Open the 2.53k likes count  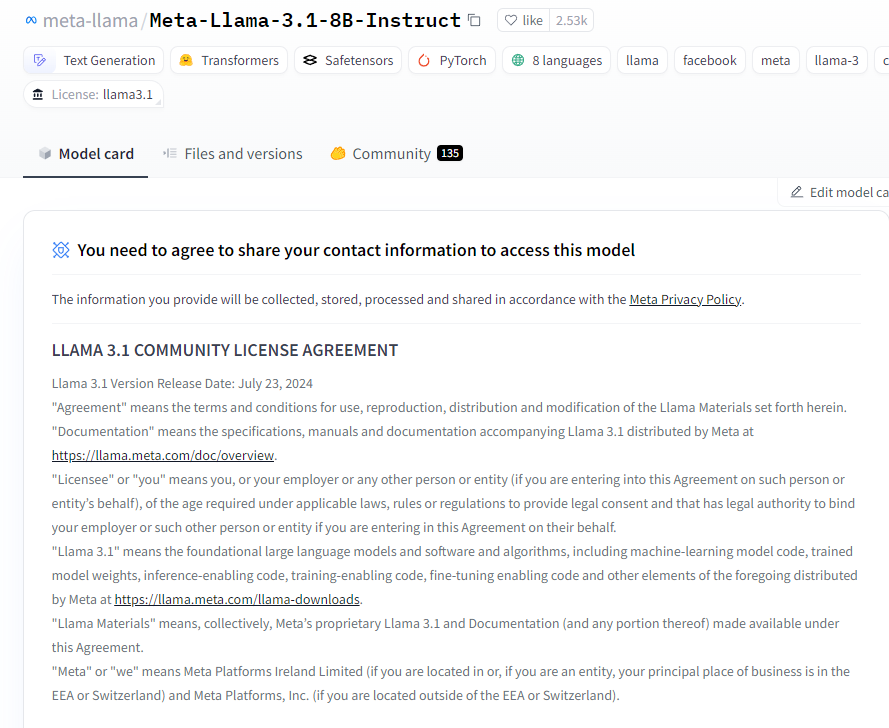click(x=572, y=20)
